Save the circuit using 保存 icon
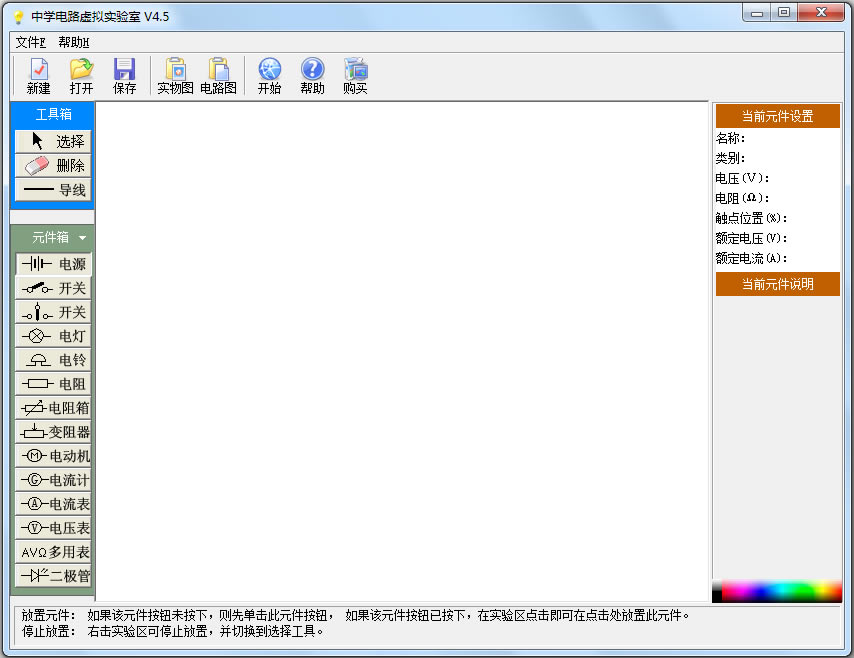The height and width of the screenshot is (658, 854). [x=124, y=76]
